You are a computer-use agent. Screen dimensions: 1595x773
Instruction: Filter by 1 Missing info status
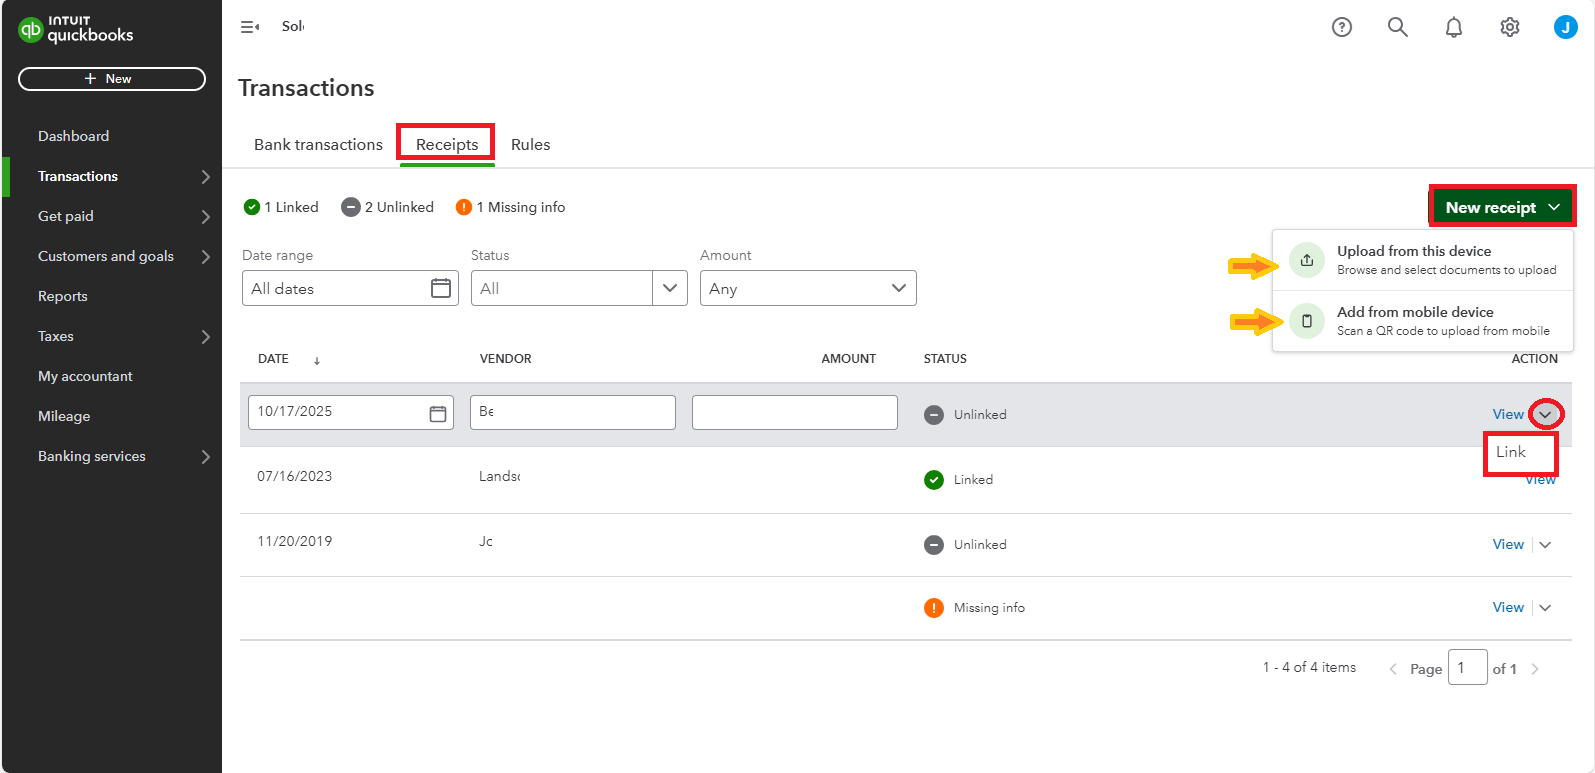(x=510, y=207)
